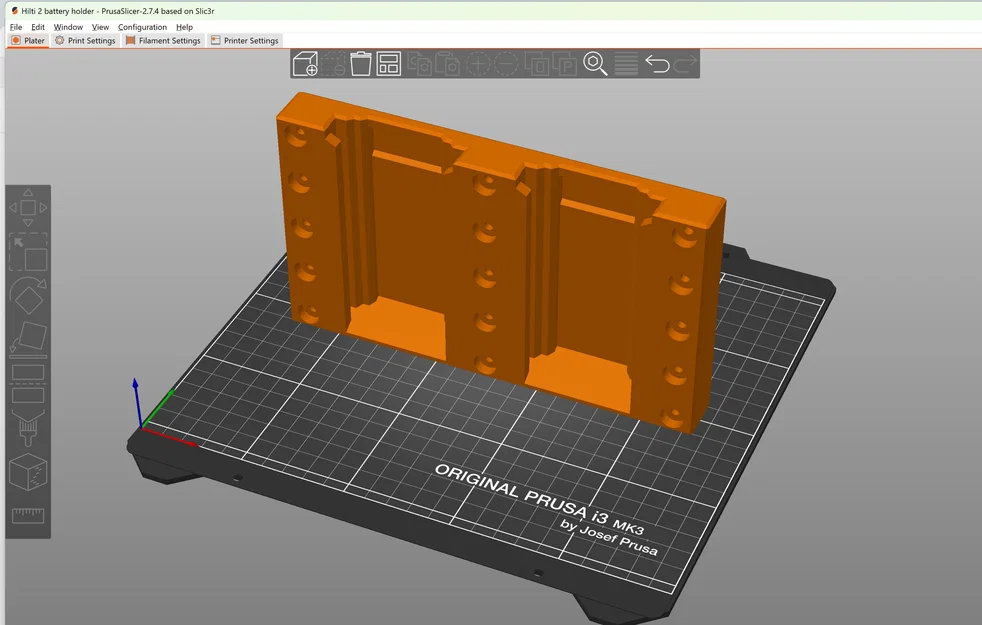Open the Edit menu
Image resolution: width=982 pixels, height=625 pixels.
coord(38,27)
